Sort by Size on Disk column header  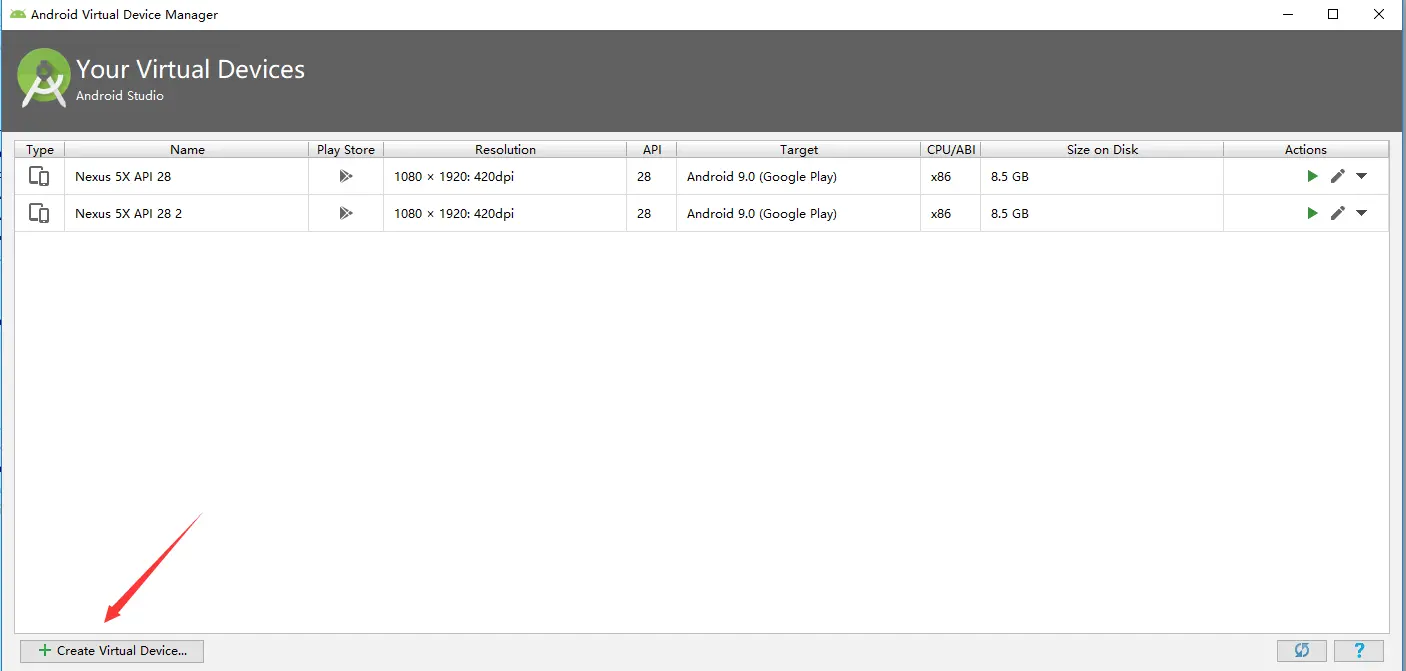(1102, 149)
